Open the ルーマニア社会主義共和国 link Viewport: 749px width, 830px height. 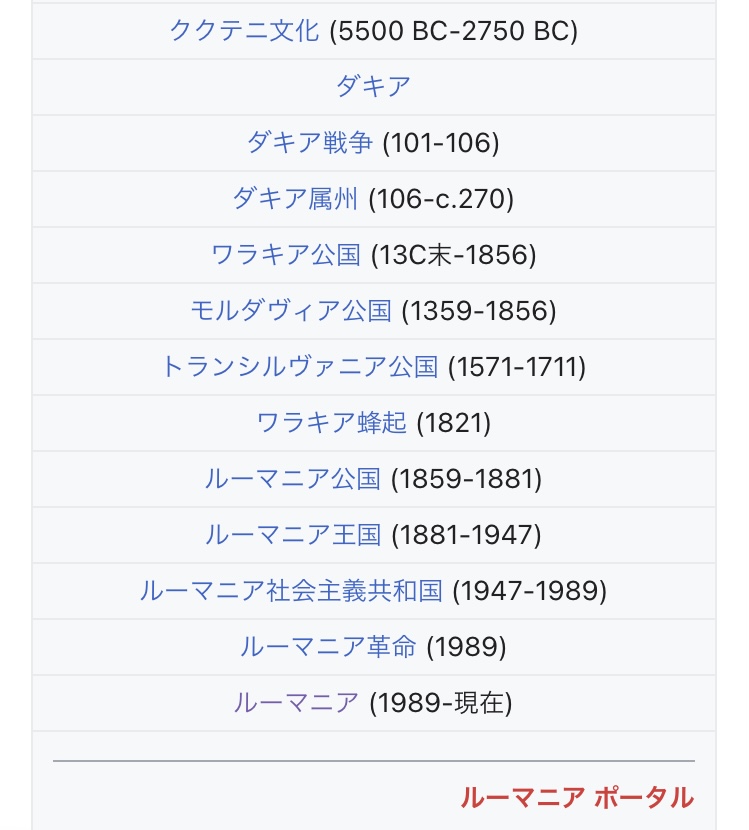(x=290, y=591)
